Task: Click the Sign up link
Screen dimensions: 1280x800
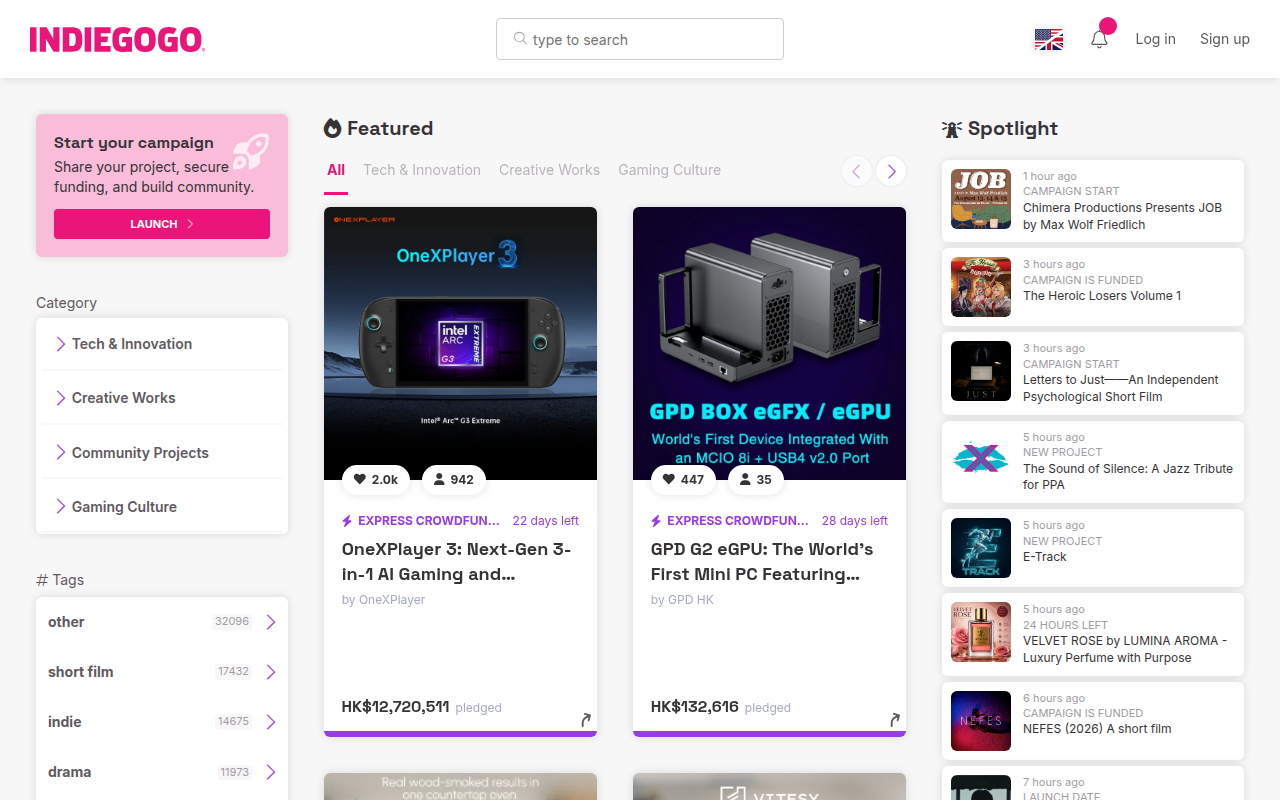Action: (x=1225, y=39)
